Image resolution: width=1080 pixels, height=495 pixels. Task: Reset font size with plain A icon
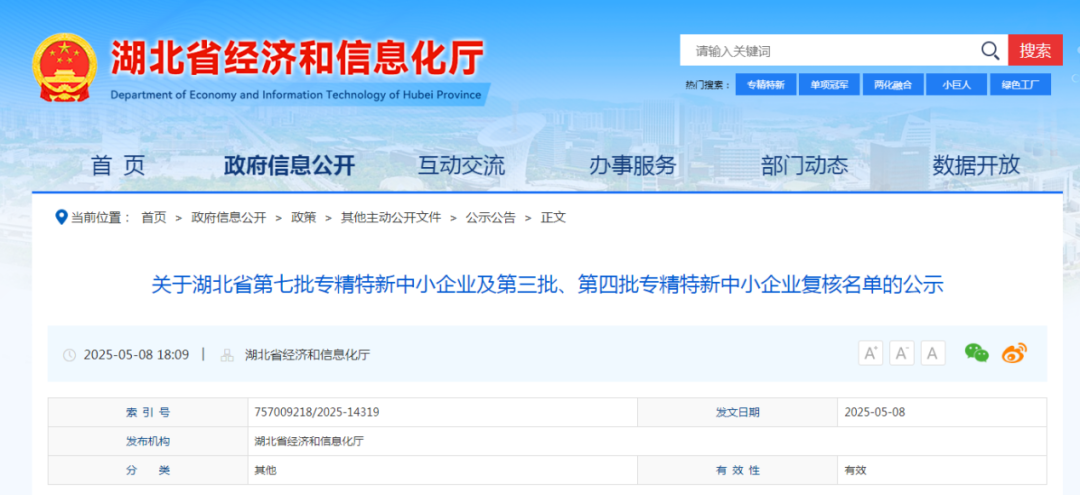pyautogui.click(x=933, y=353)
